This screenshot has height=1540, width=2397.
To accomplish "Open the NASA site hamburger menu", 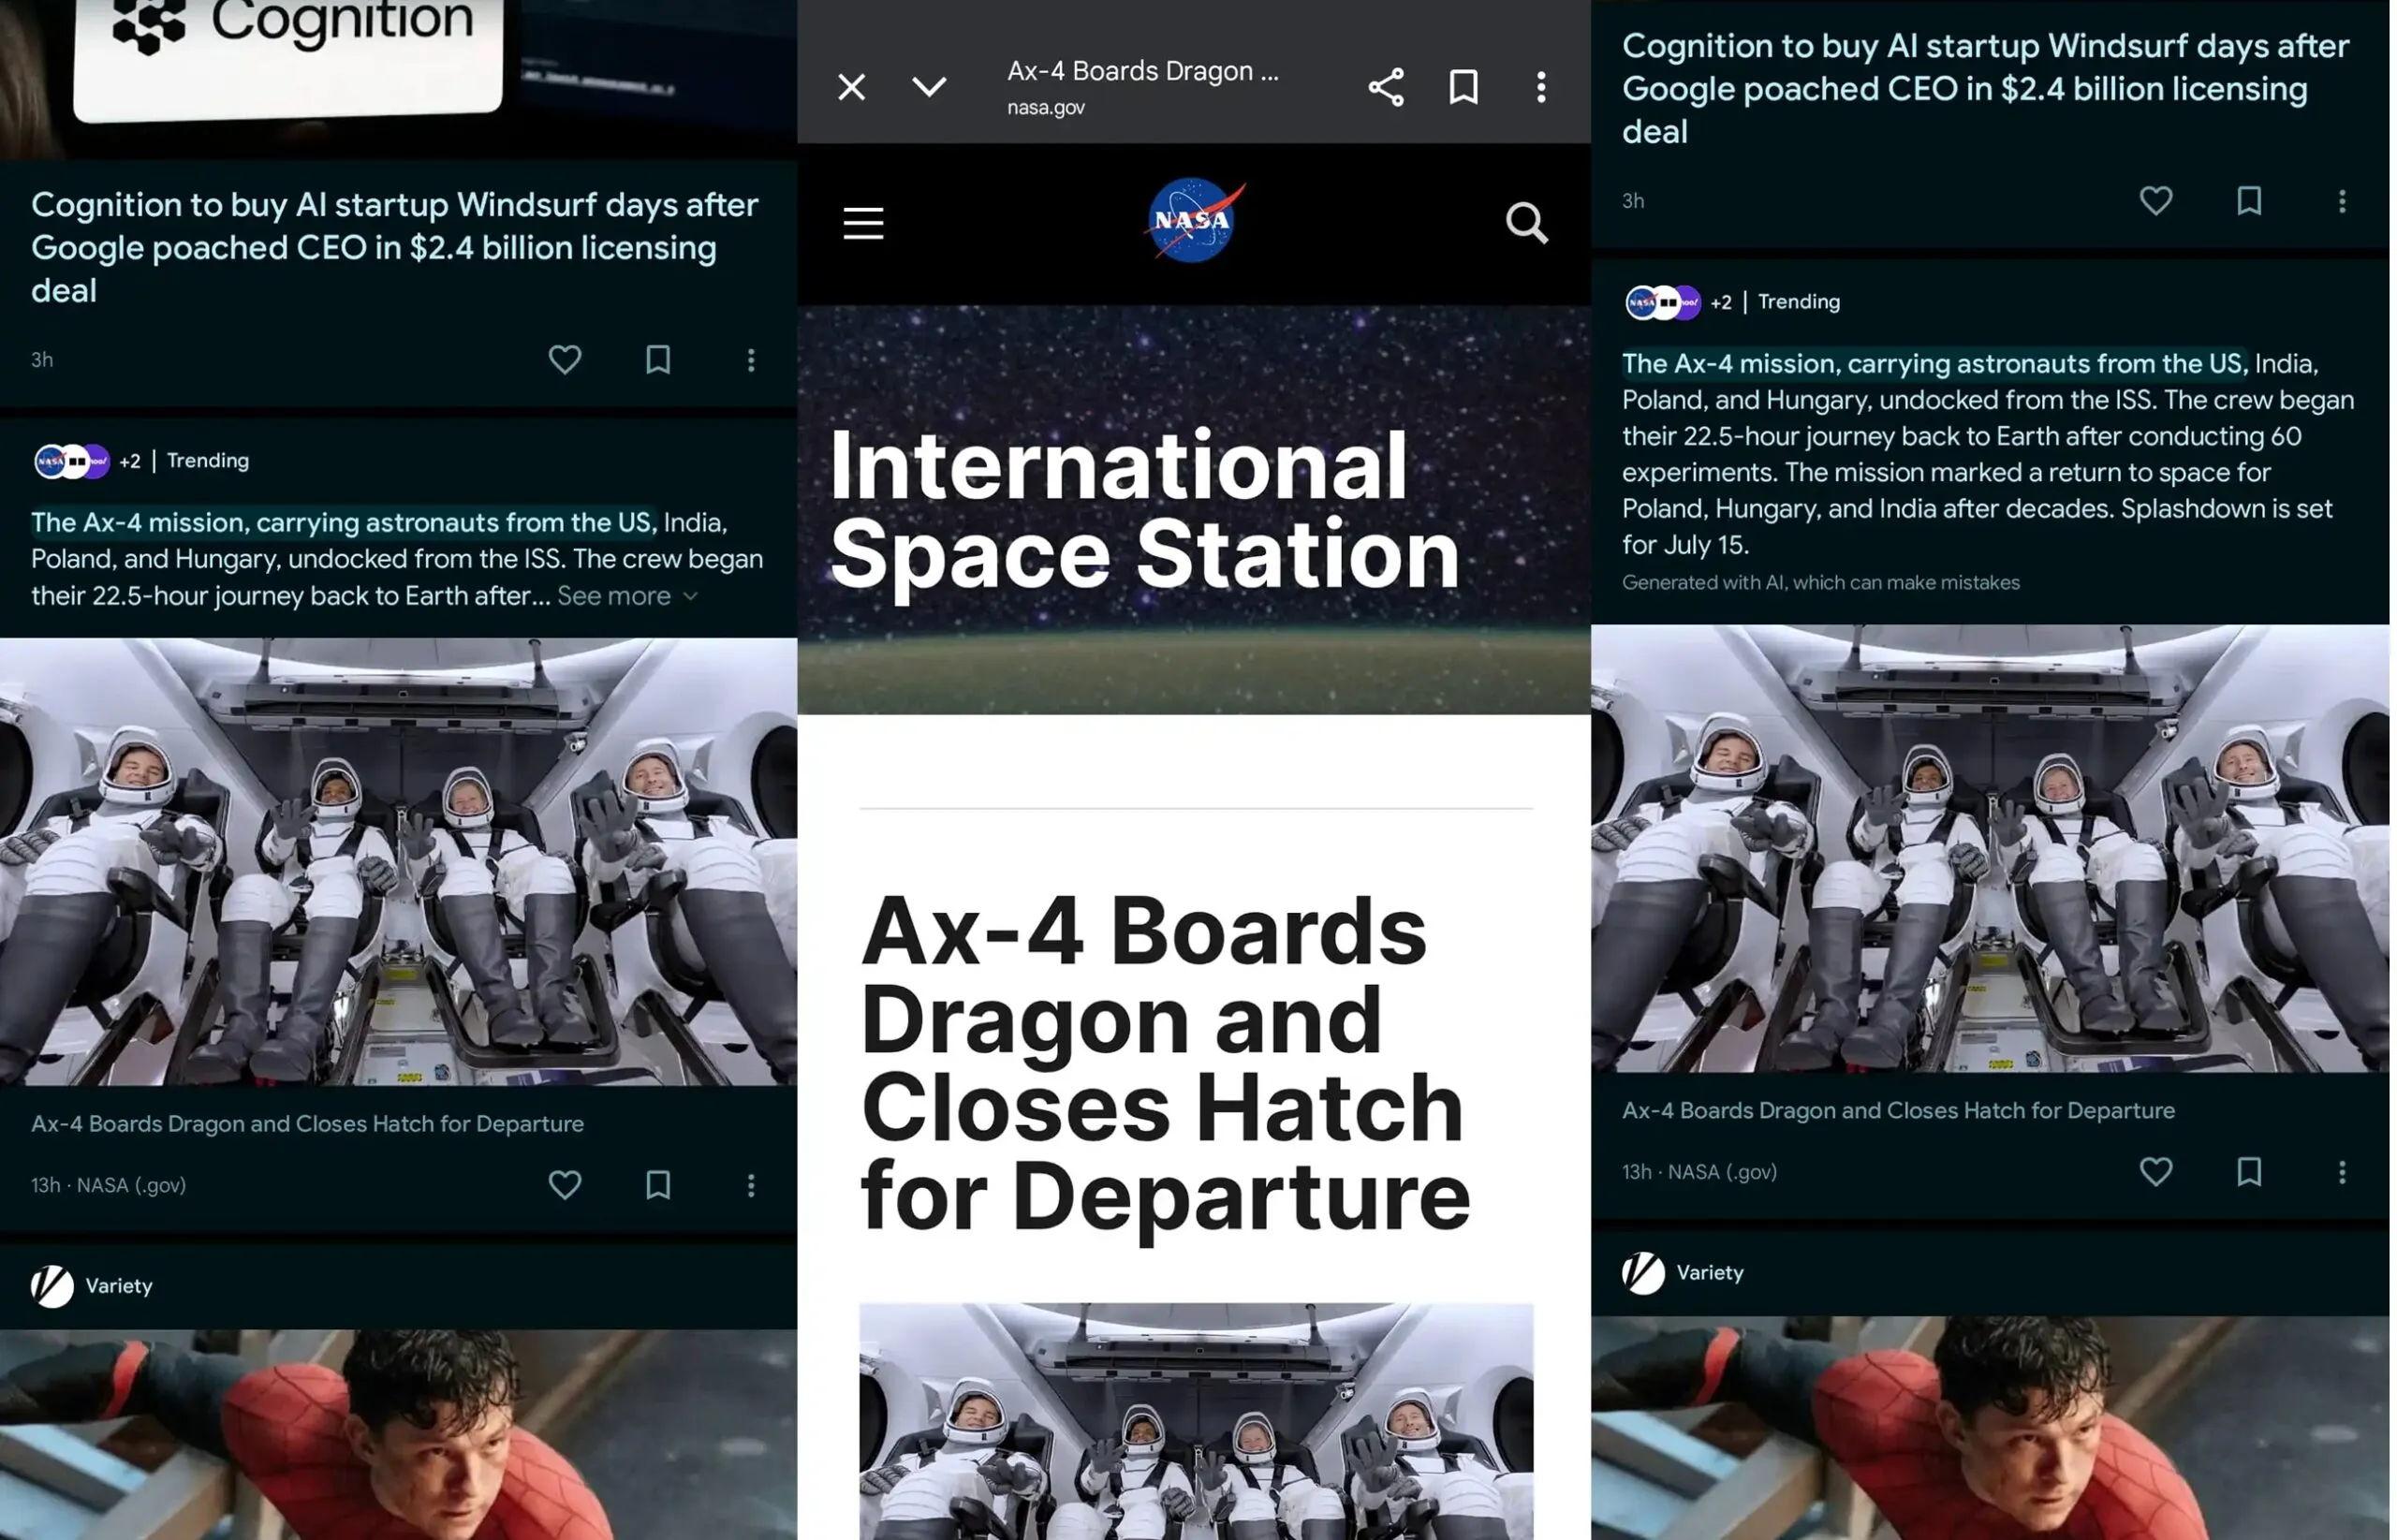I will pyautogui.click(x=864, y=223).
